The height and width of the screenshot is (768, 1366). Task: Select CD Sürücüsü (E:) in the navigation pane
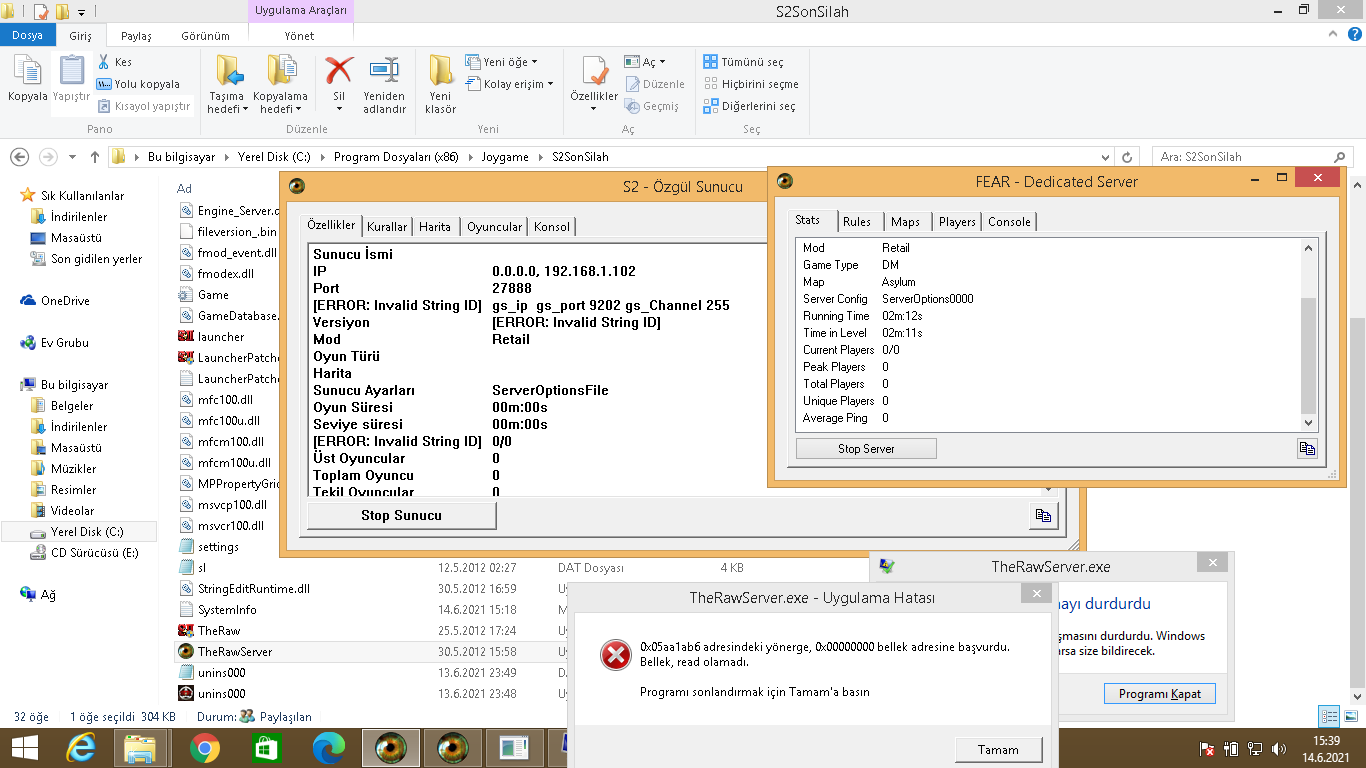pos(95,553)
